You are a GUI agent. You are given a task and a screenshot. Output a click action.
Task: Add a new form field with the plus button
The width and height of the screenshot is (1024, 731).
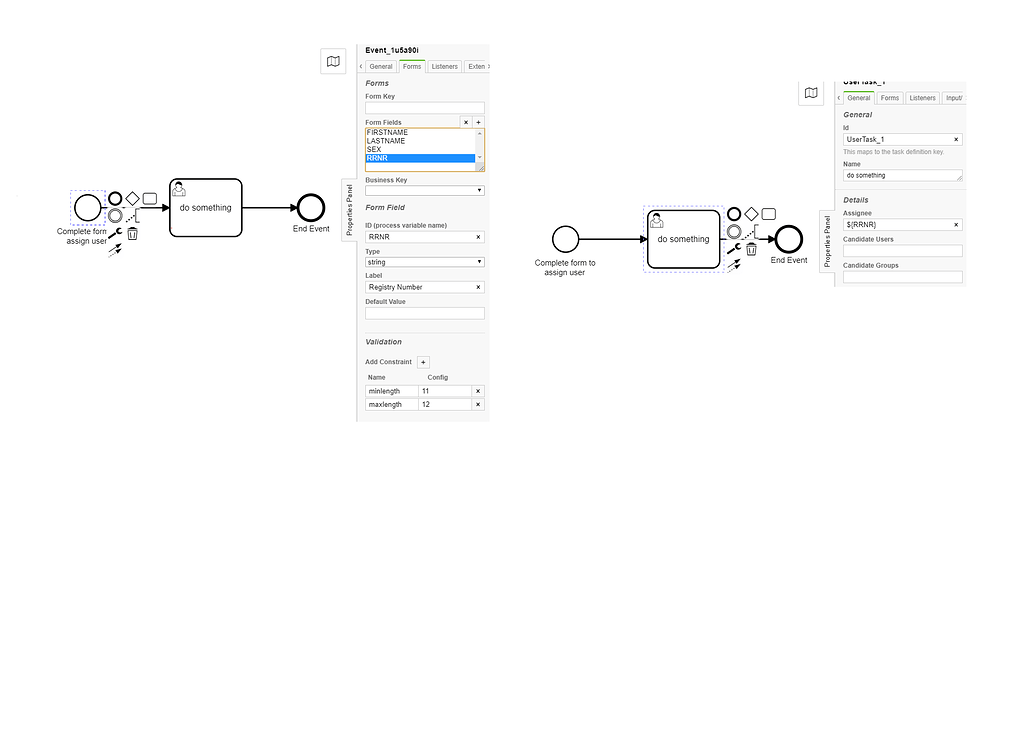(478, 121)
